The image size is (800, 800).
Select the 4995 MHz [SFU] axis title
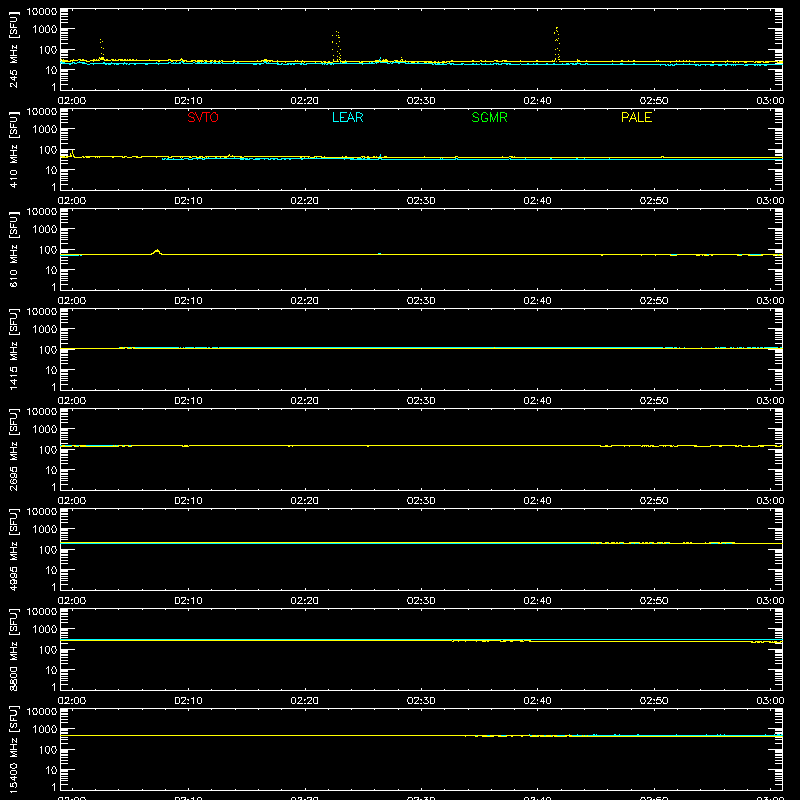[14, 549]
